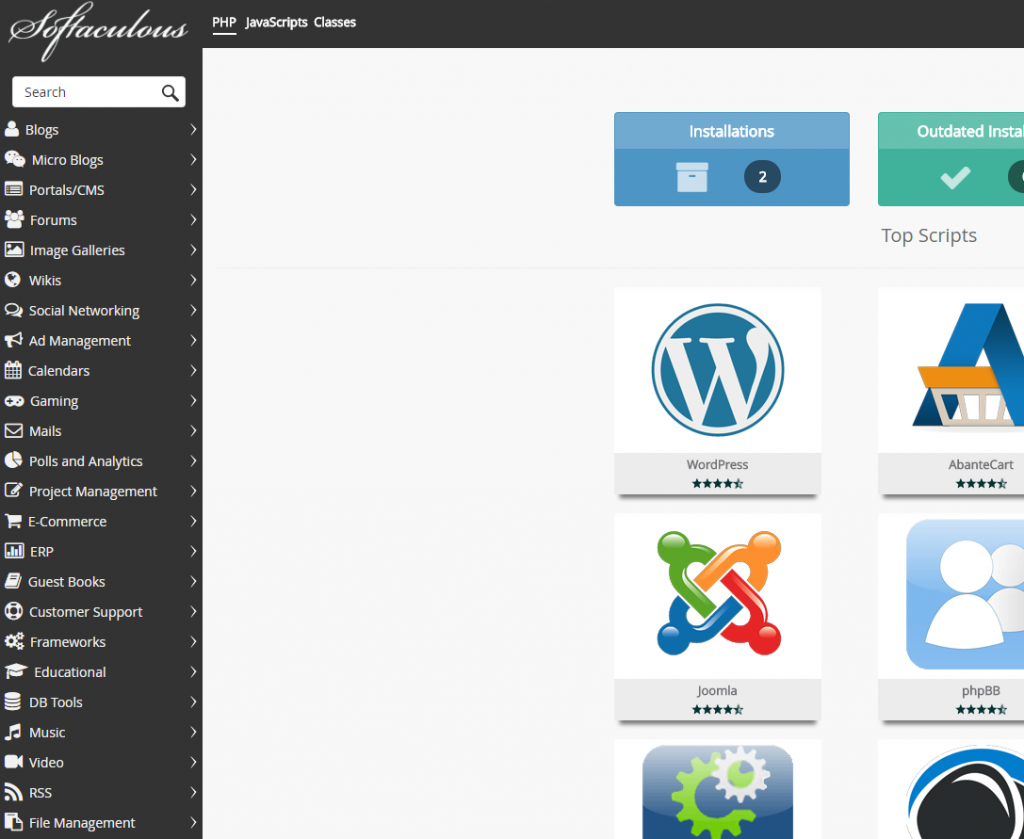Click the Guest Books book icon
The height and width of the screenshot is (839, 1024).
coord(13,581)
